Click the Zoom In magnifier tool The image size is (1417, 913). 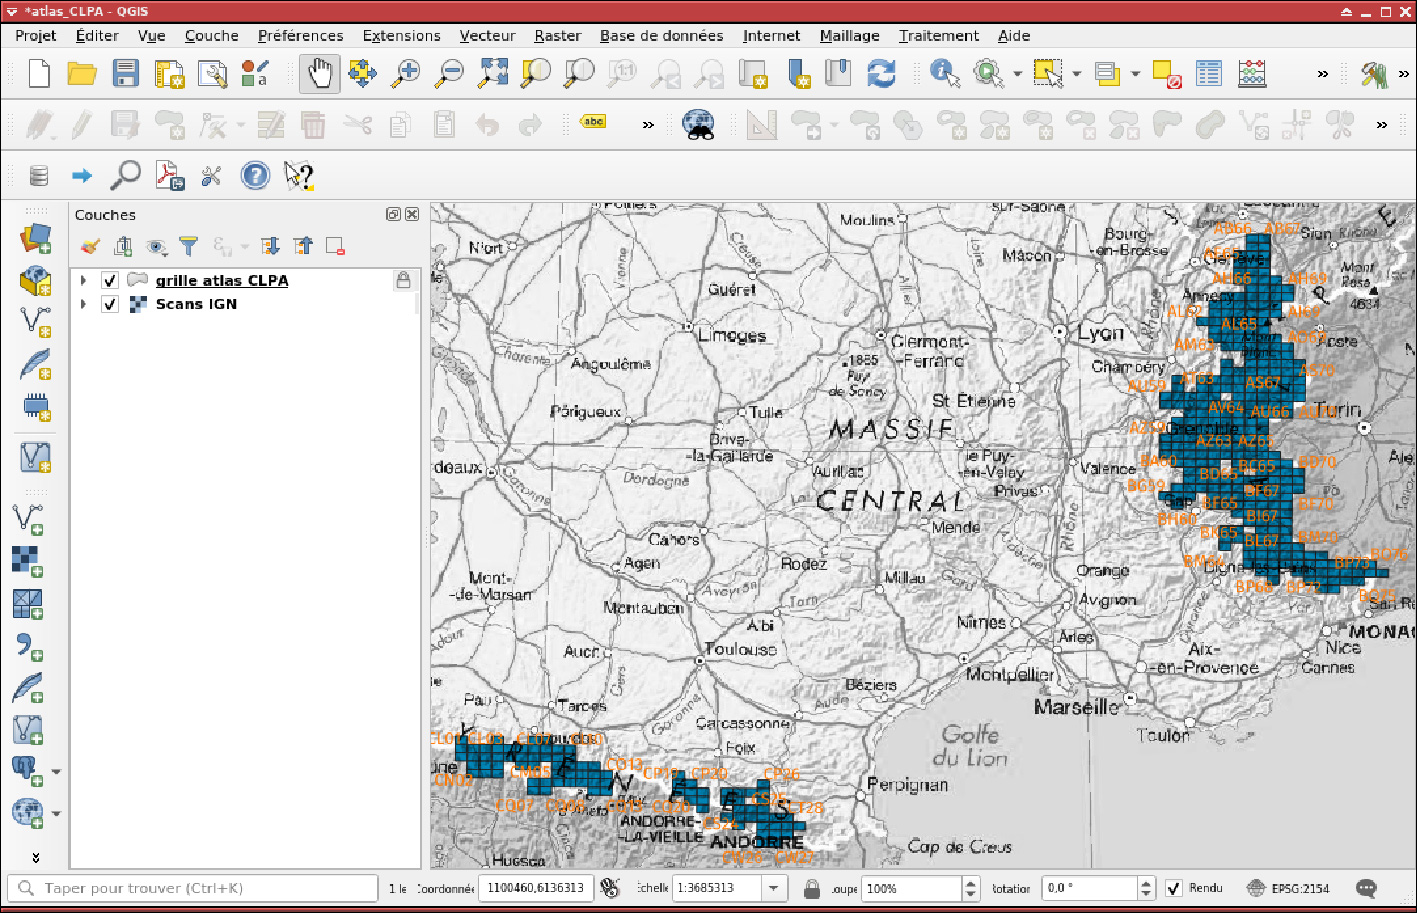[406, 74]
